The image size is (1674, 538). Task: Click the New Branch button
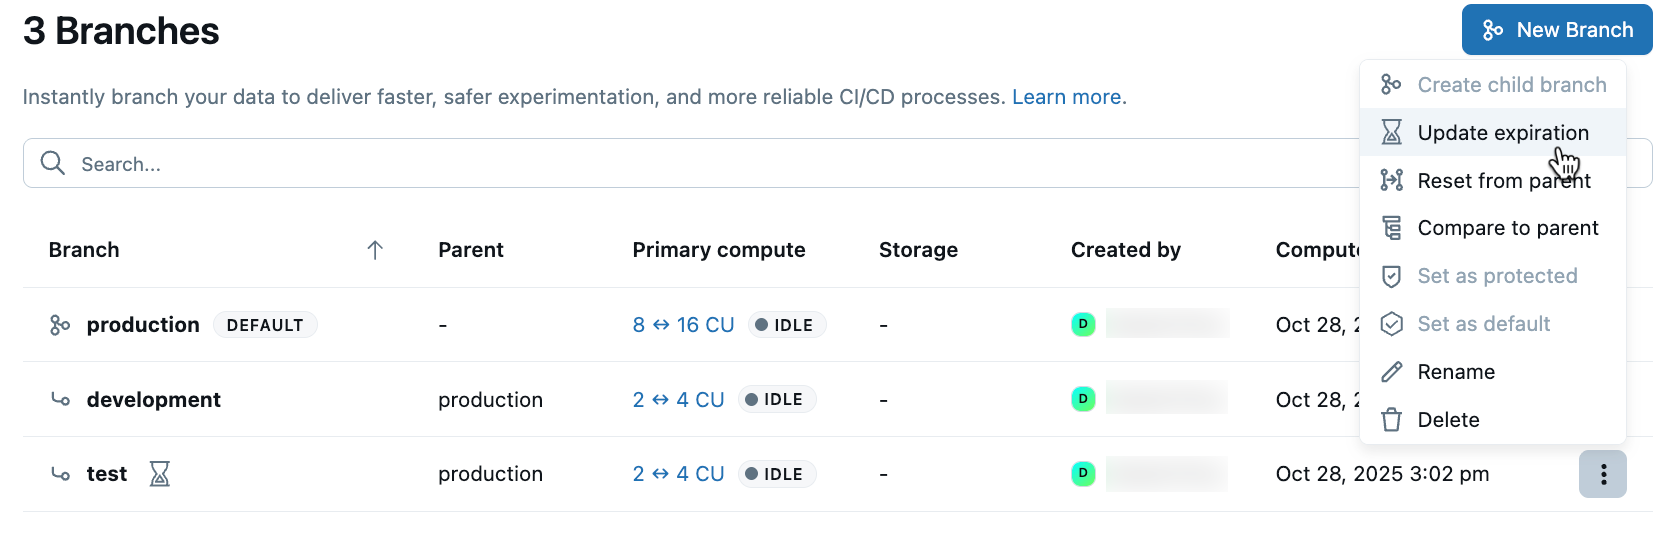(x=1557, y=30)
